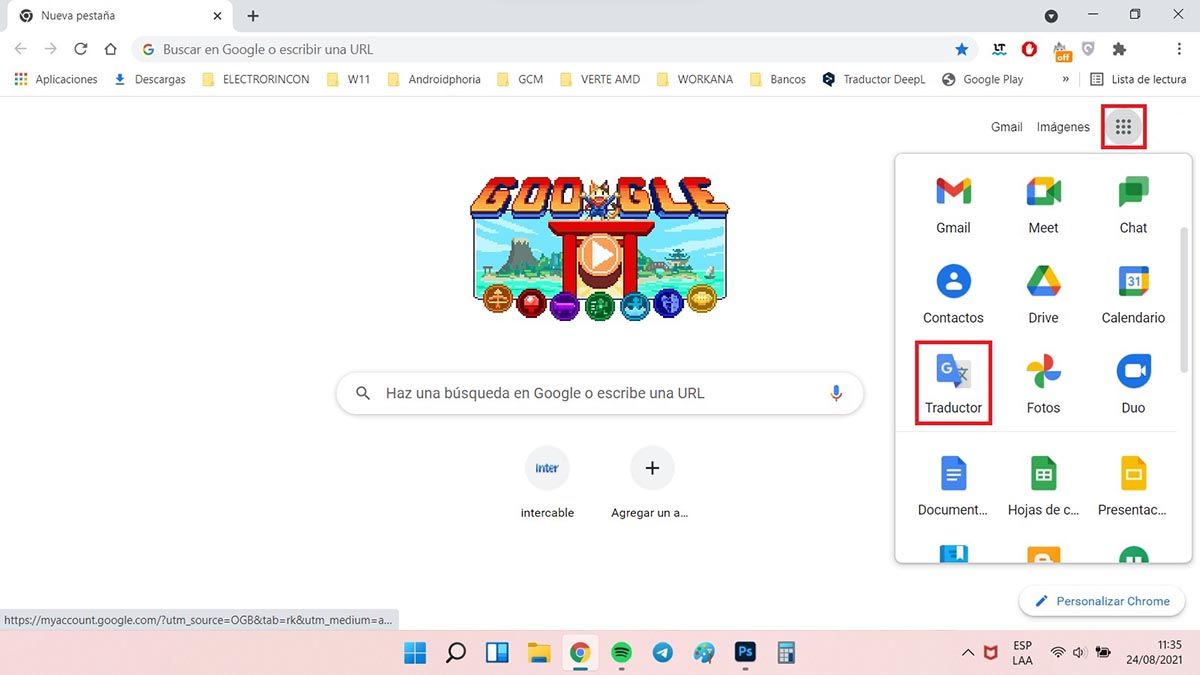Follow the Gmail link at the top
1200x675 pixels.
[1006, 127]
